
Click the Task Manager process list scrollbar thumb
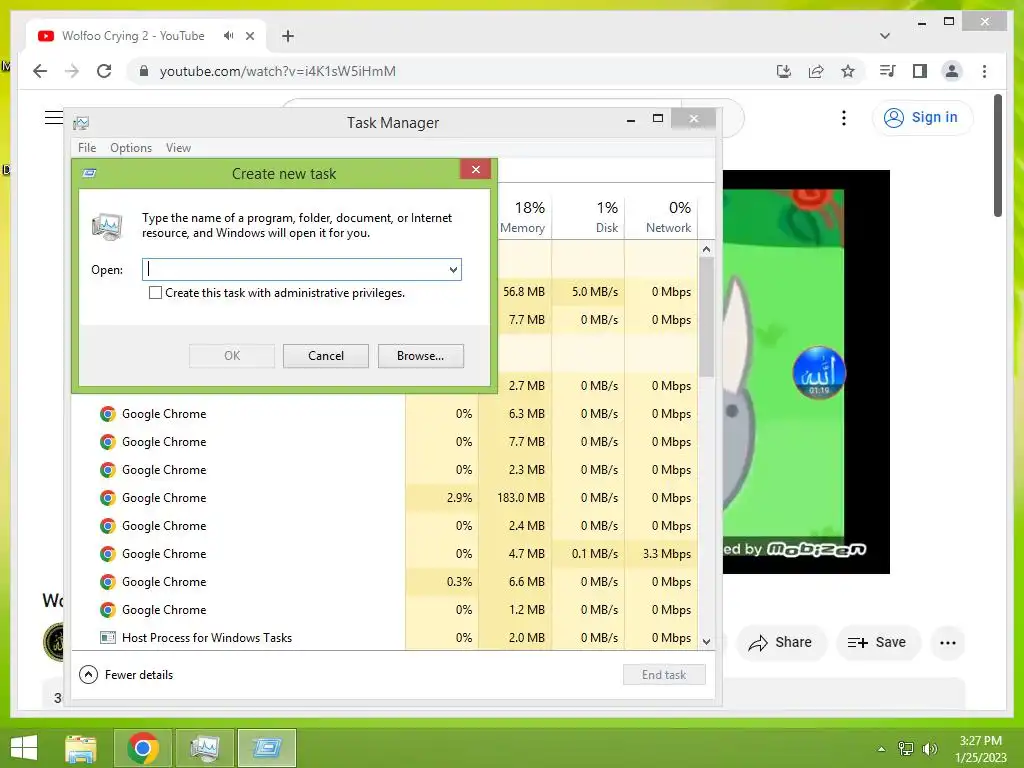tap(706, 317)
